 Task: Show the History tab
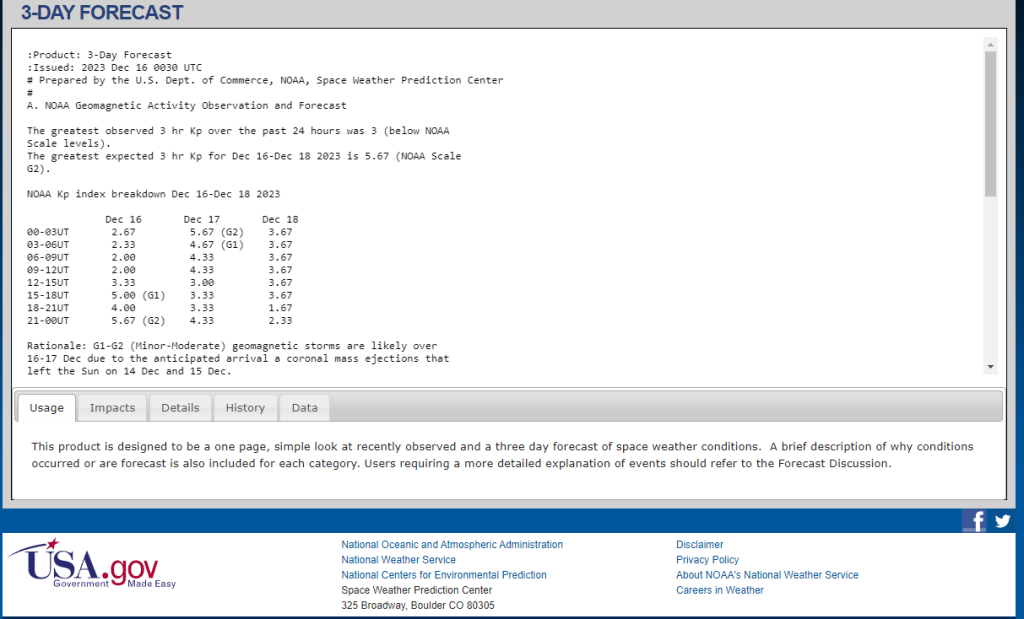(x=245, y=407)
